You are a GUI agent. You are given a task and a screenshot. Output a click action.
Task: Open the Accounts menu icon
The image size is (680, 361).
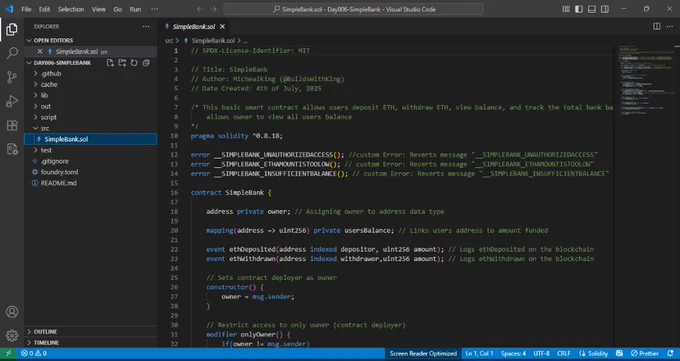point(12,312)
